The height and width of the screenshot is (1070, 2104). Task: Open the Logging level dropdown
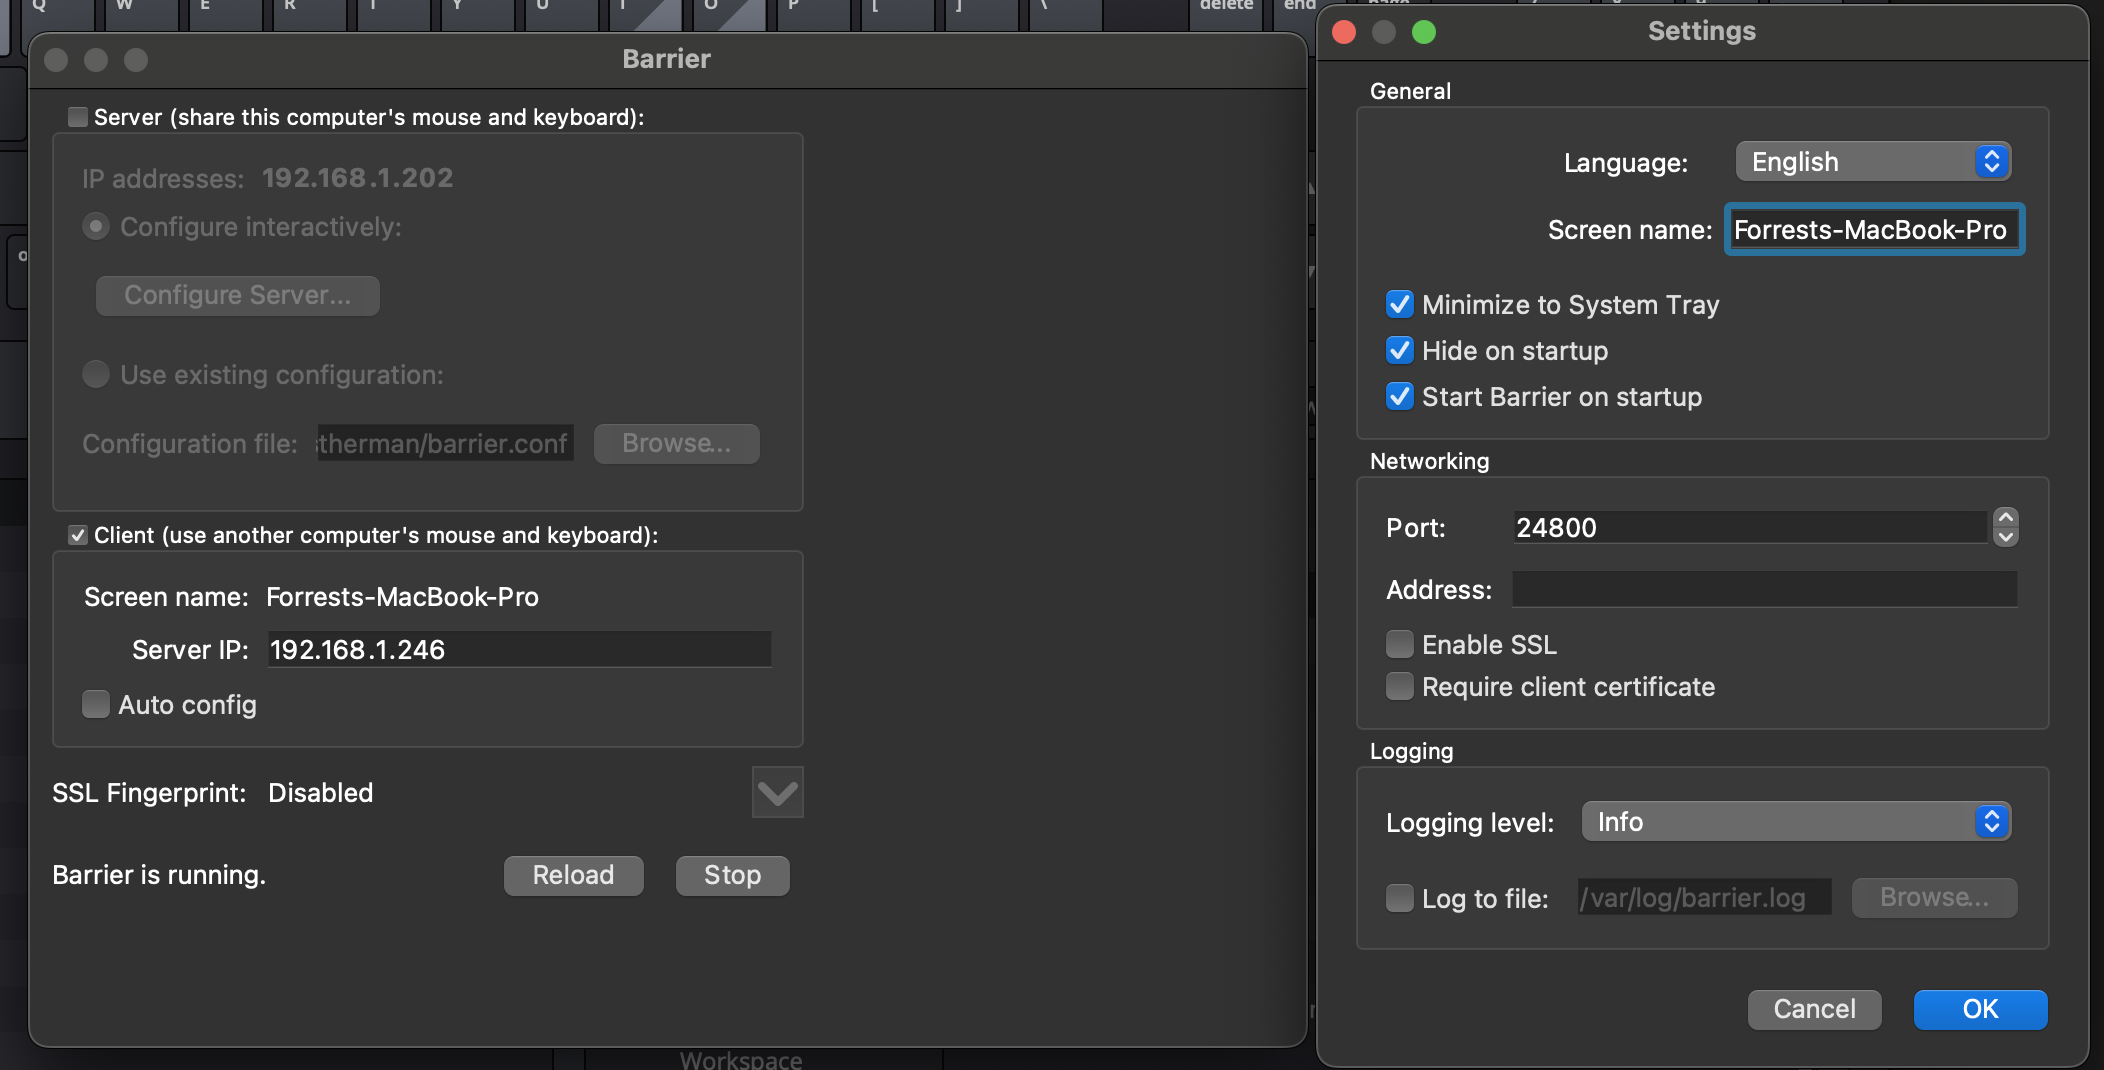point(1796,822)
